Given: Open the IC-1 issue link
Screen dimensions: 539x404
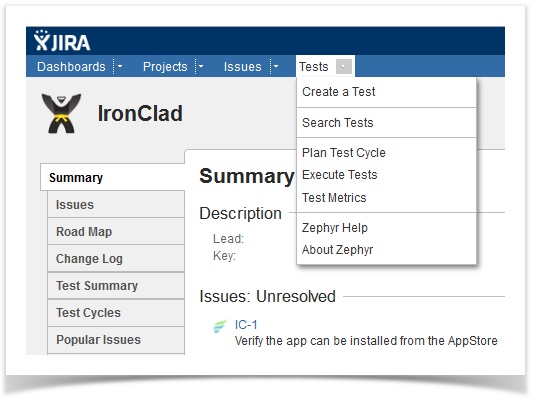Looking at the screenshot, I should point(246,325).
